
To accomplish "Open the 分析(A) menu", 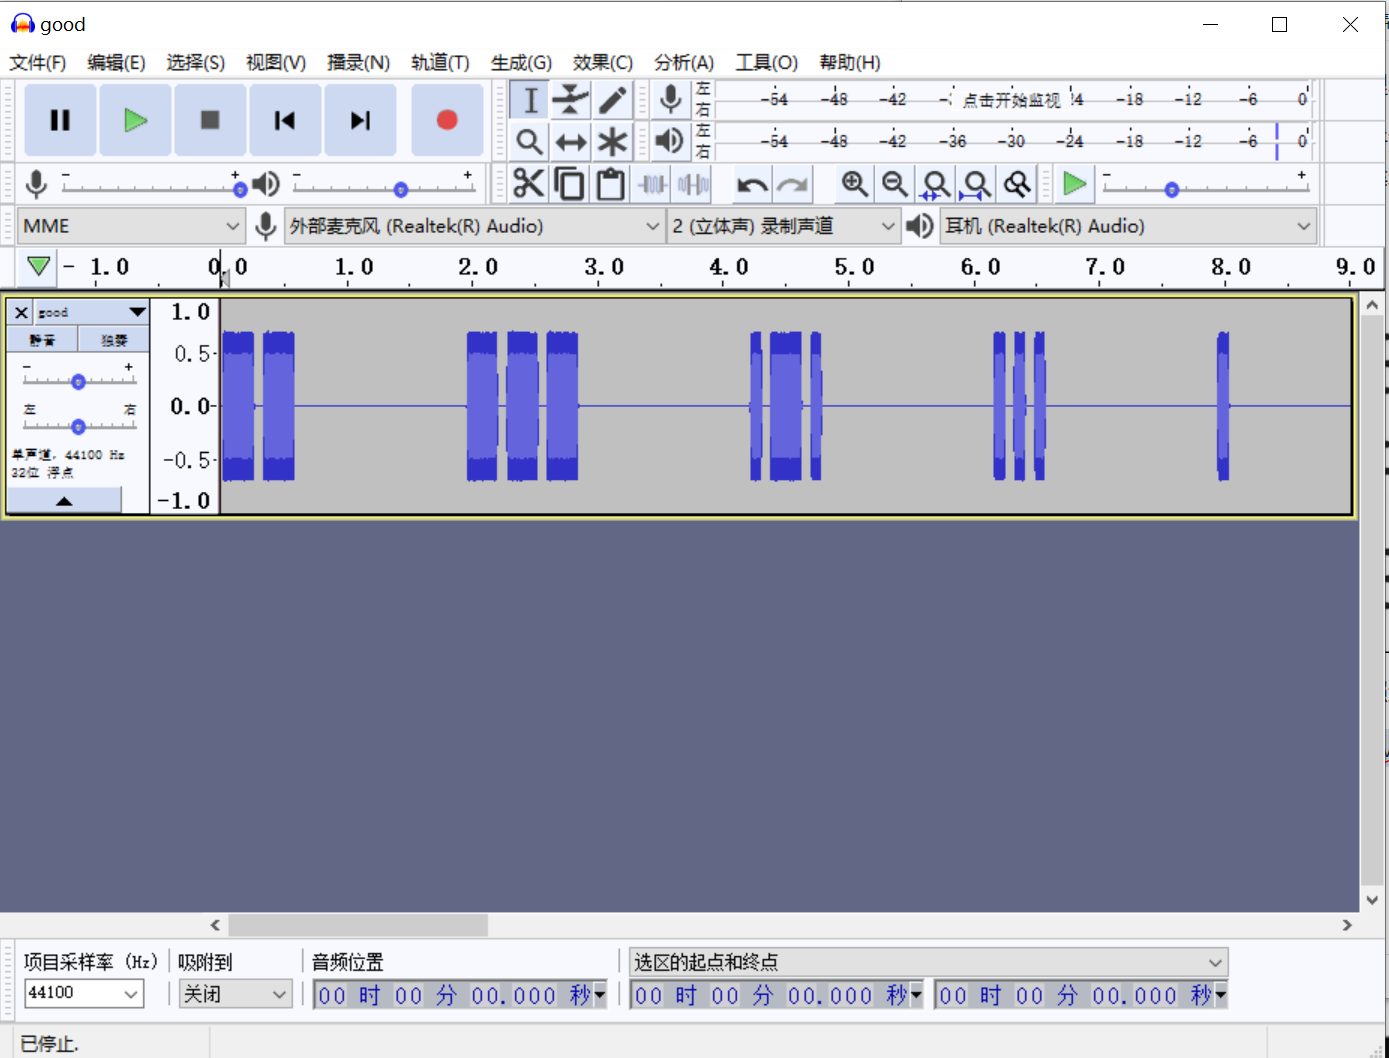I will coord(684,62).
